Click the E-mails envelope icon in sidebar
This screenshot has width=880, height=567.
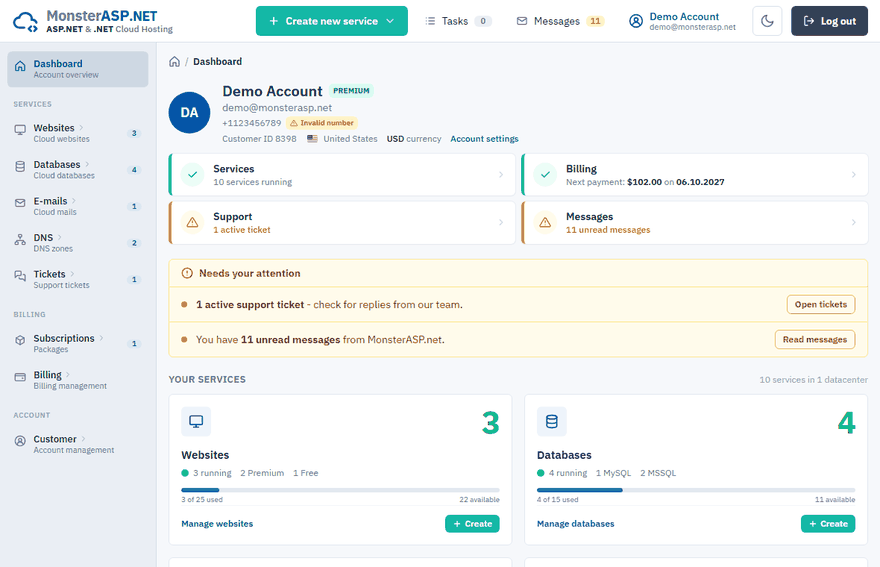click(x=20, y=203)
